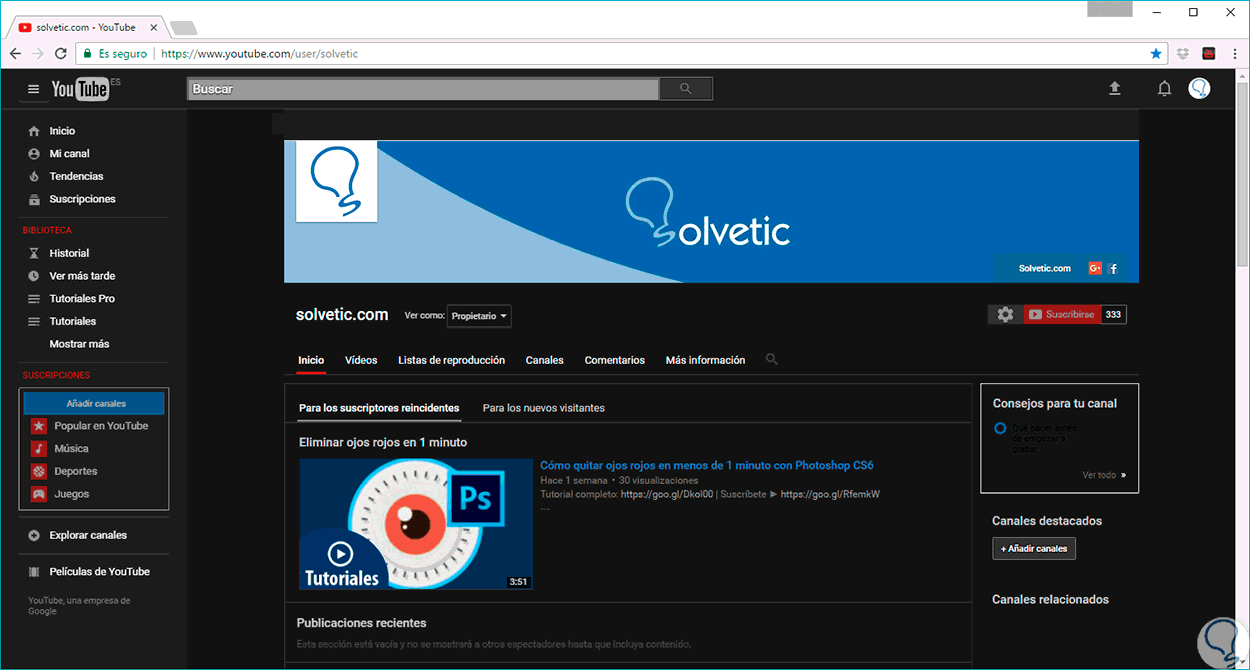Switch to the Inicio channel tab
1250x670 pixels.
click(x=311, y=360)
